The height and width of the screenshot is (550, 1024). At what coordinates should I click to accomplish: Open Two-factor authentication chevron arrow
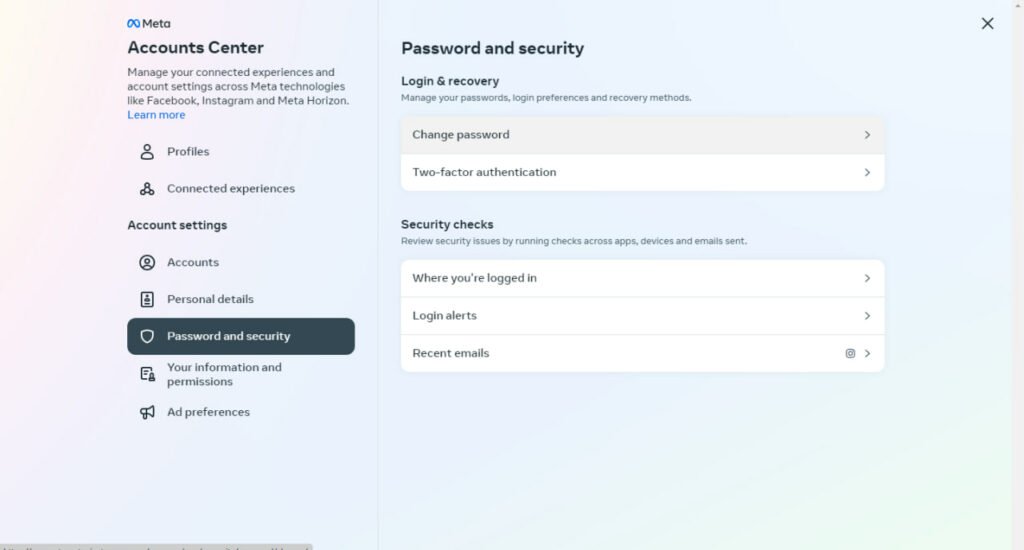tap(867, 173)
